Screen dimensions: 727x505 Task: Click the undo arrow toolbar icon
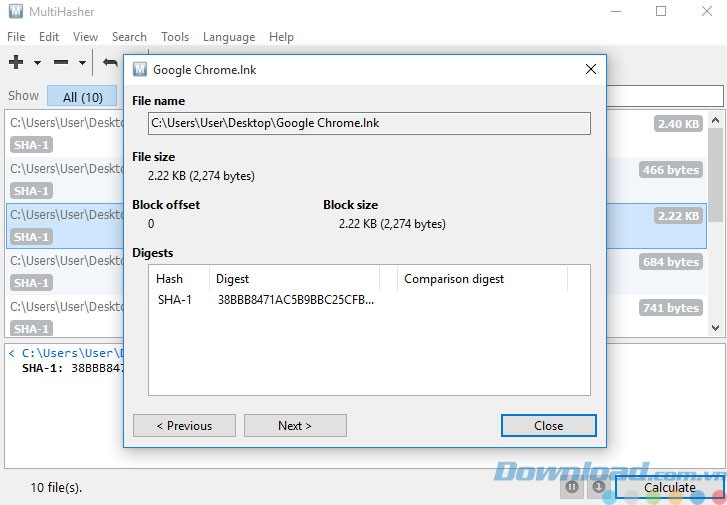[x=110, y=62]
